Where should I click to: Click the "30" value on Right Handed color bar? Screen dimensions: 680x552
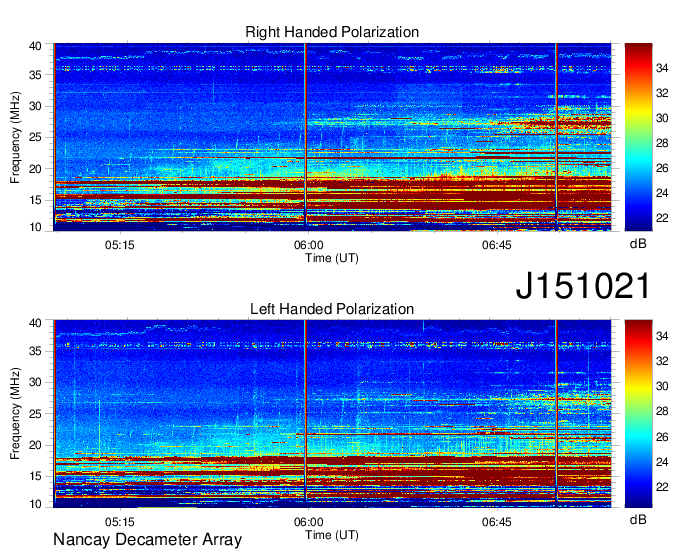(x=662, y=118)
